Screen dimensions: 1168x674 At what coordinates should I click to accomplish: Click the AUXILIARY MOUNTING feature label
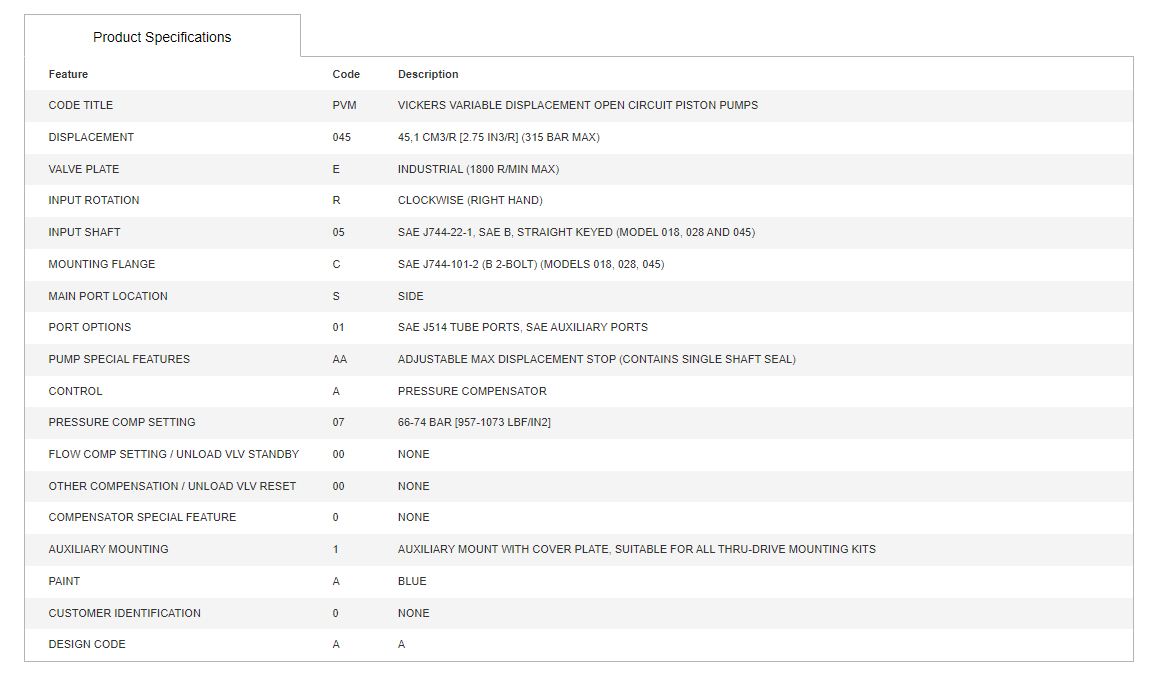(109, 550)
